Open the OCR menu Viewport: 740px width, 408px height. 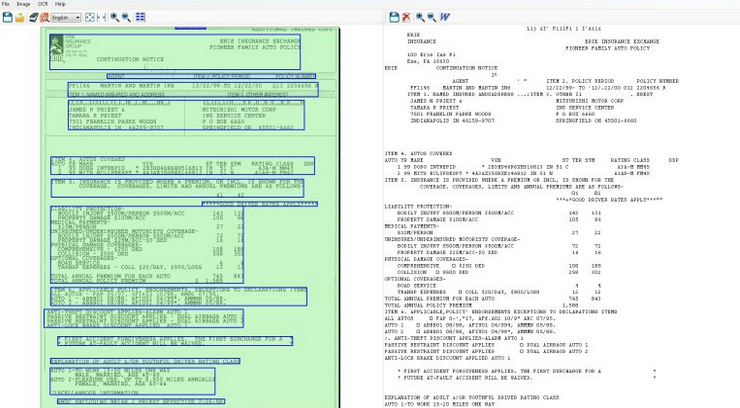[x=43, y=4]
